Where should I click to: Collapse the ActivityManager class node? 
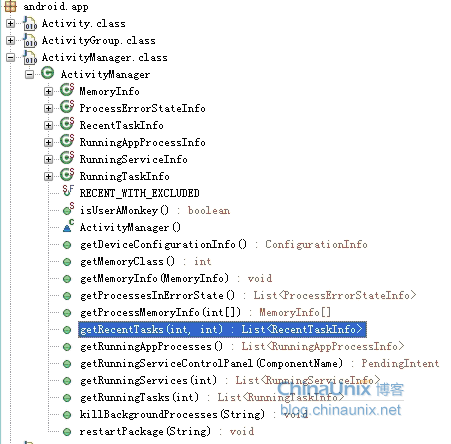(x=30, y=74)
